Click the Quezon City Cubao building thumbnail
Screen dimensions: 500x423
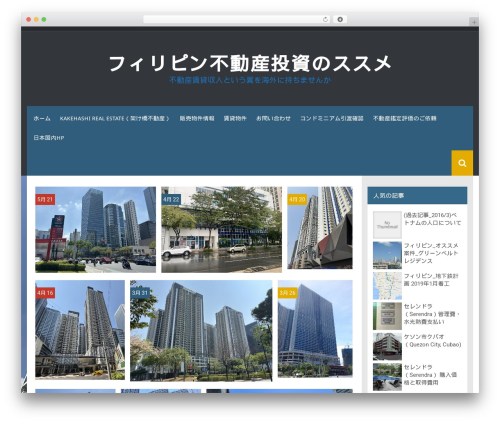pyautogui.click(x=387, y=347)
